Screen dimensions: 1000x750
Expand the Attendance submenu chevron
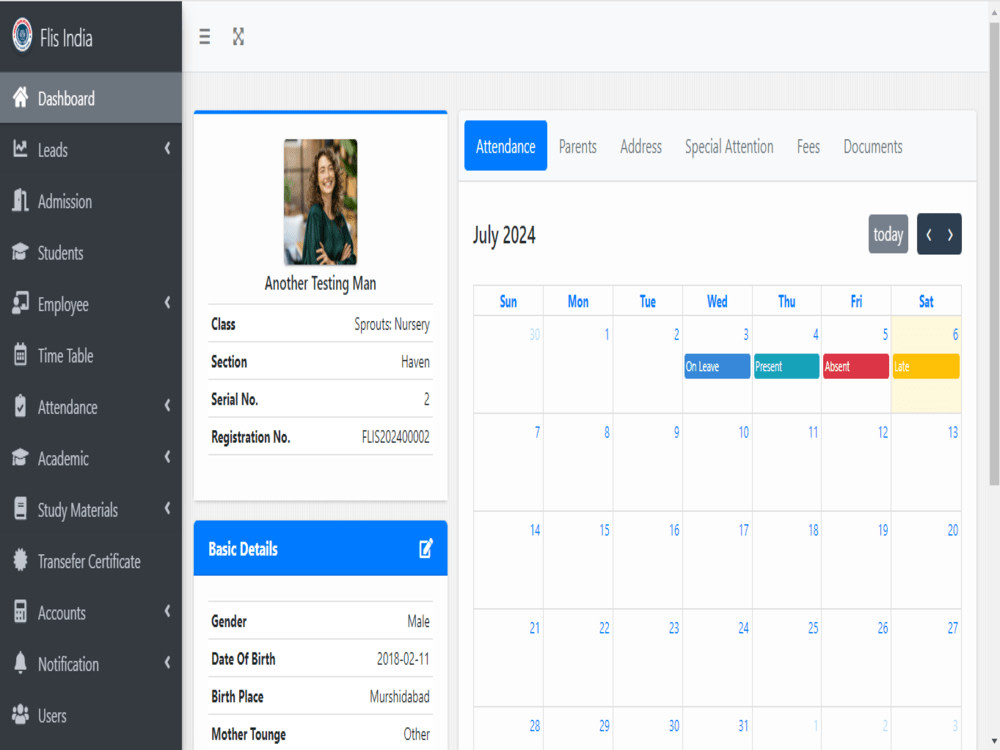tap(168, 406)
